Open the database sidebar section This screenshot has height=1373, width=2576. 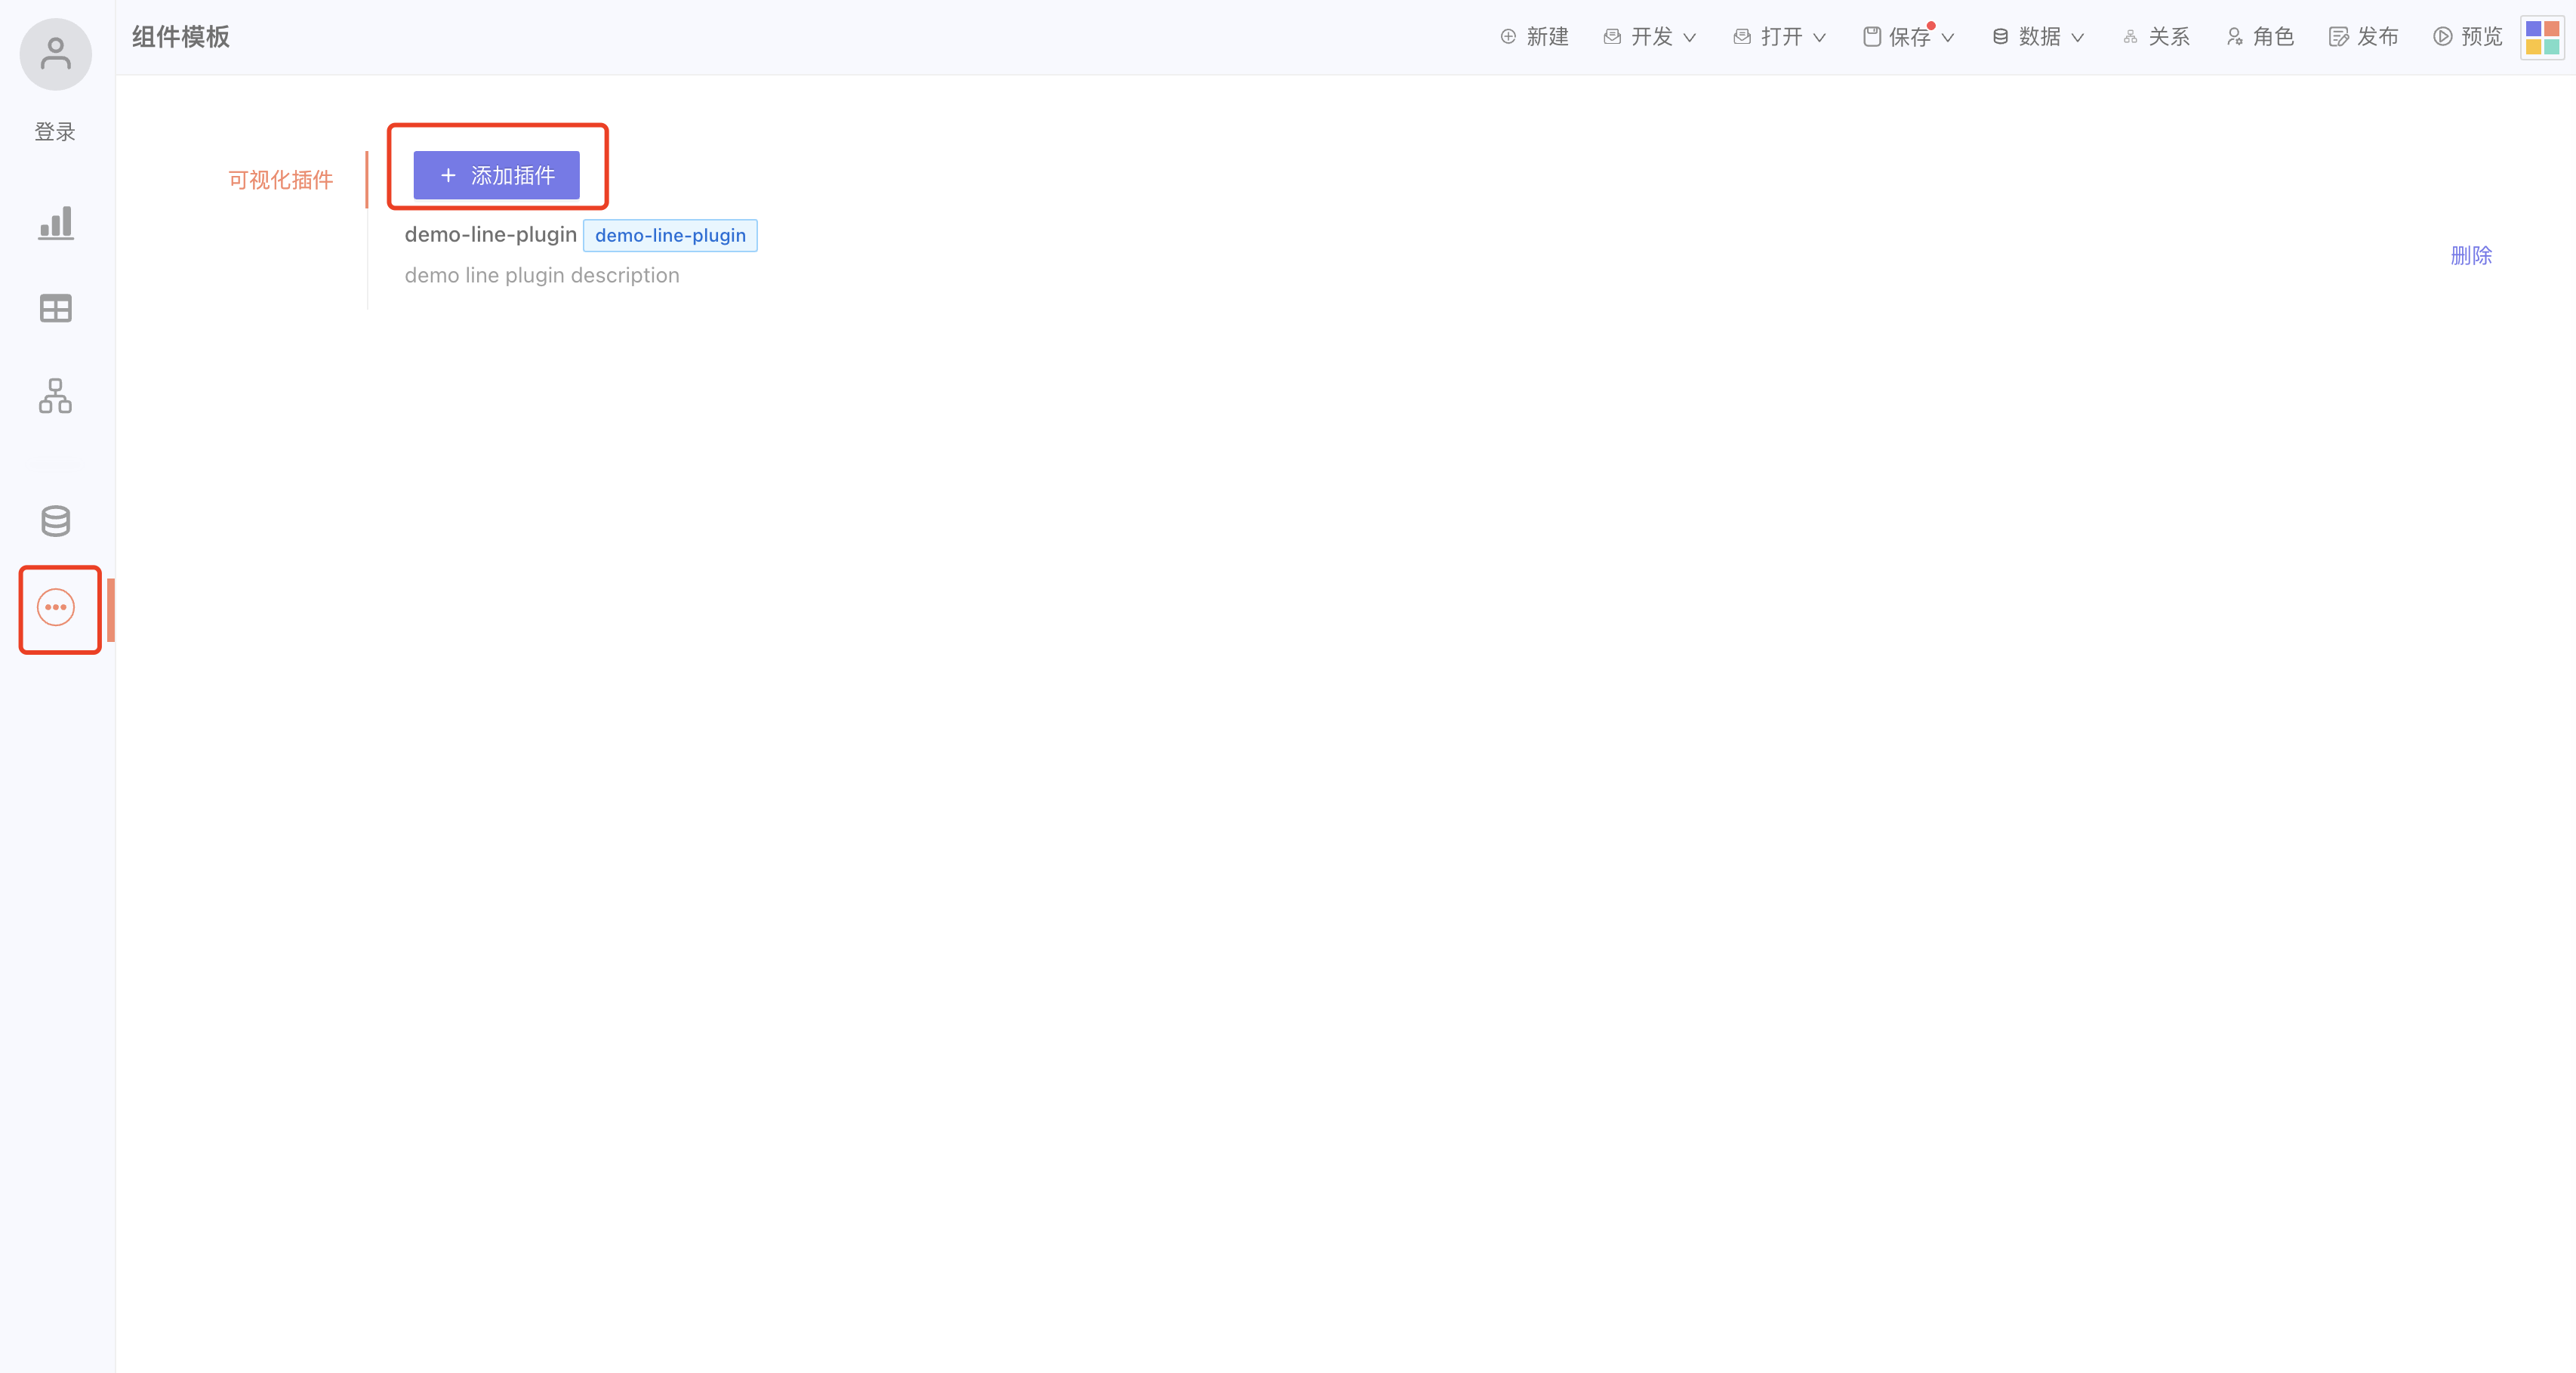[x=55, y=521]
